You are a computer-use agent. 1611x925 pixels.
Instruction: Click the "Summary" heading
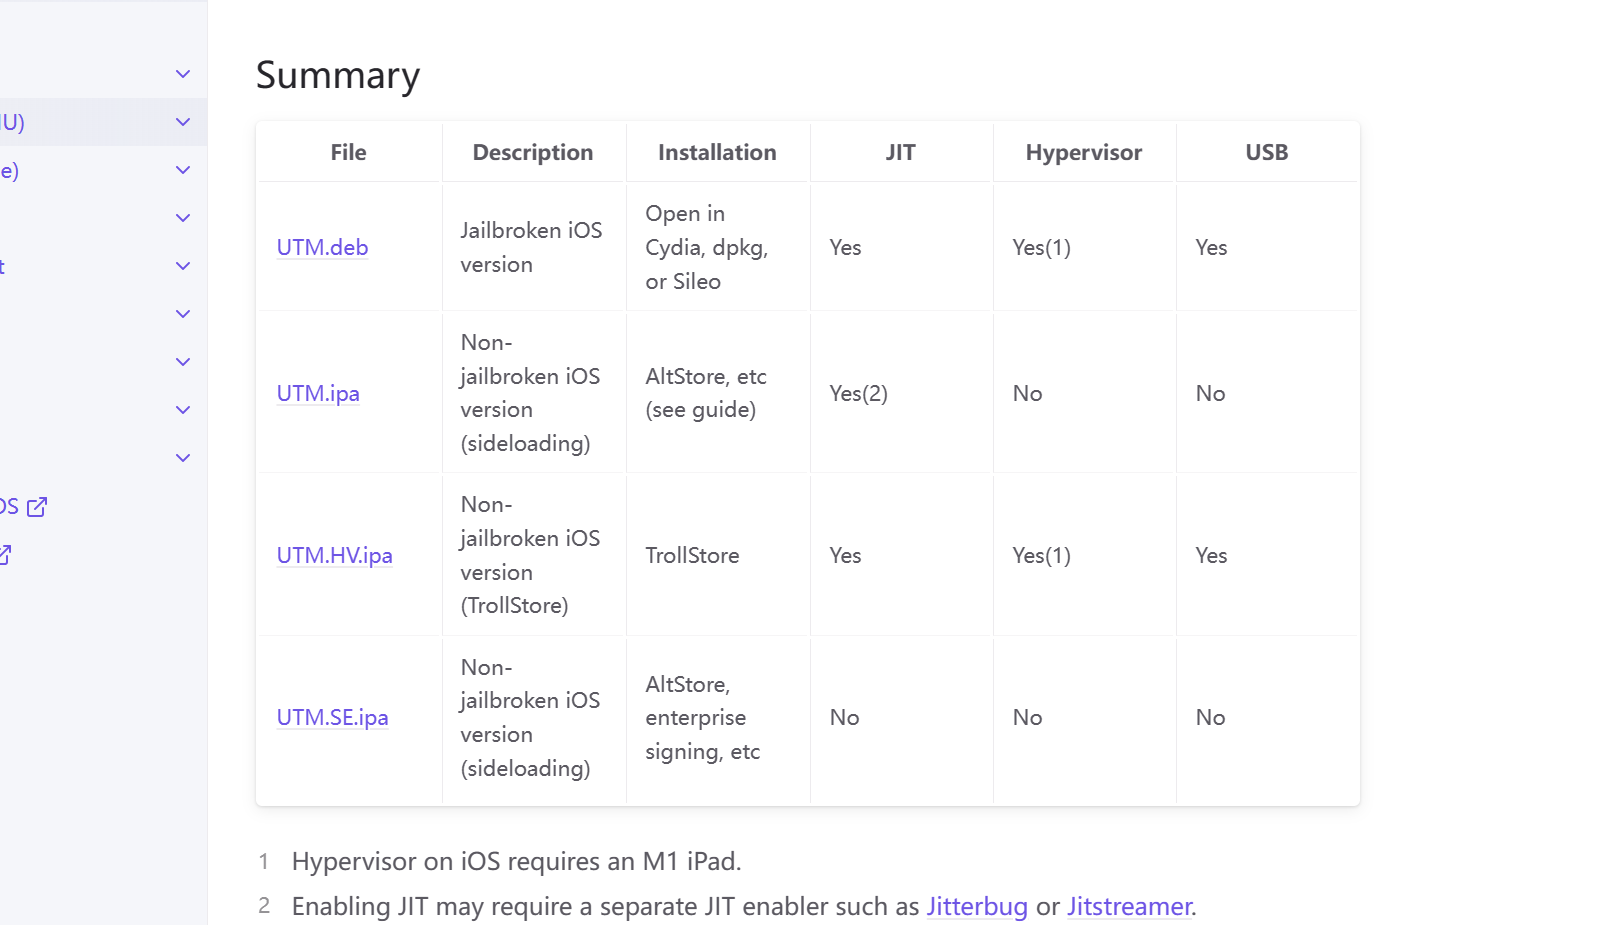point(338,75)
